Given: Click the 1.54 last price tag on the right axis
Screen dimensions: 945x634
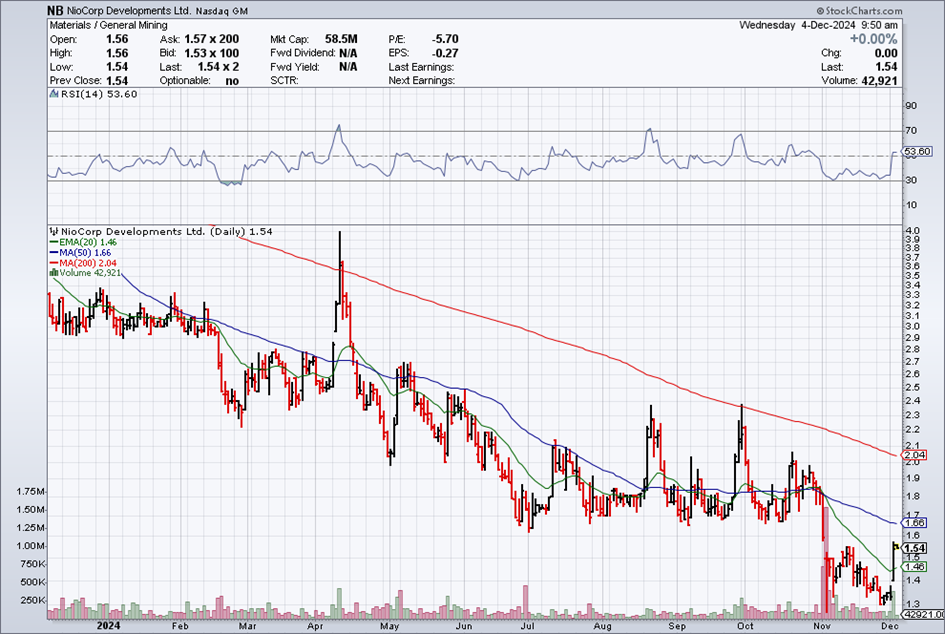Looking at the screenshot, I should pos(915,548).
